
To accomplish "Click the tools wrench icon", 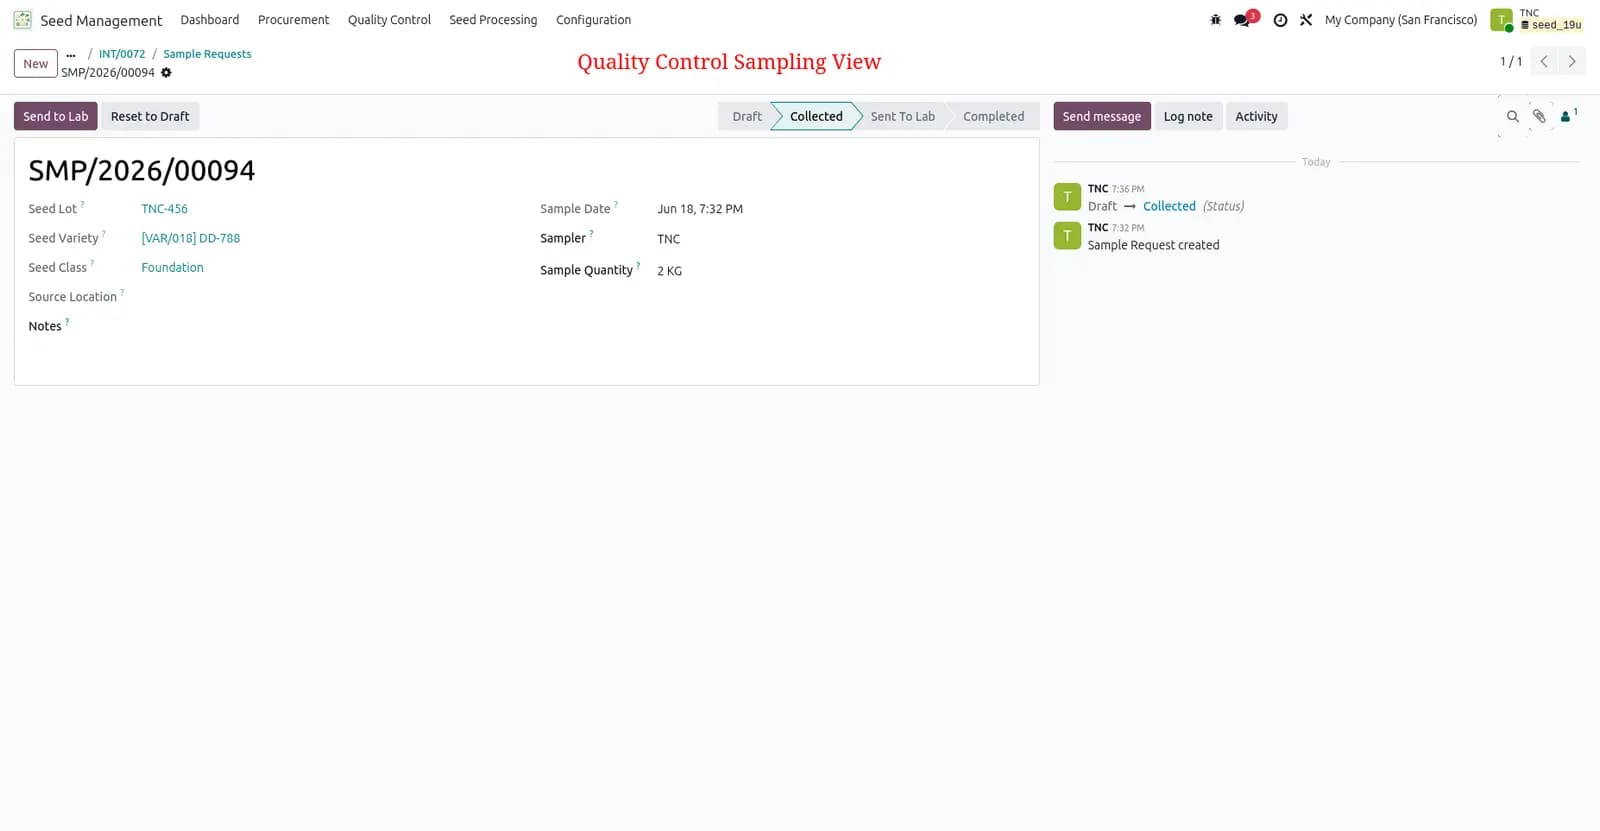I will pos(1306,20).
